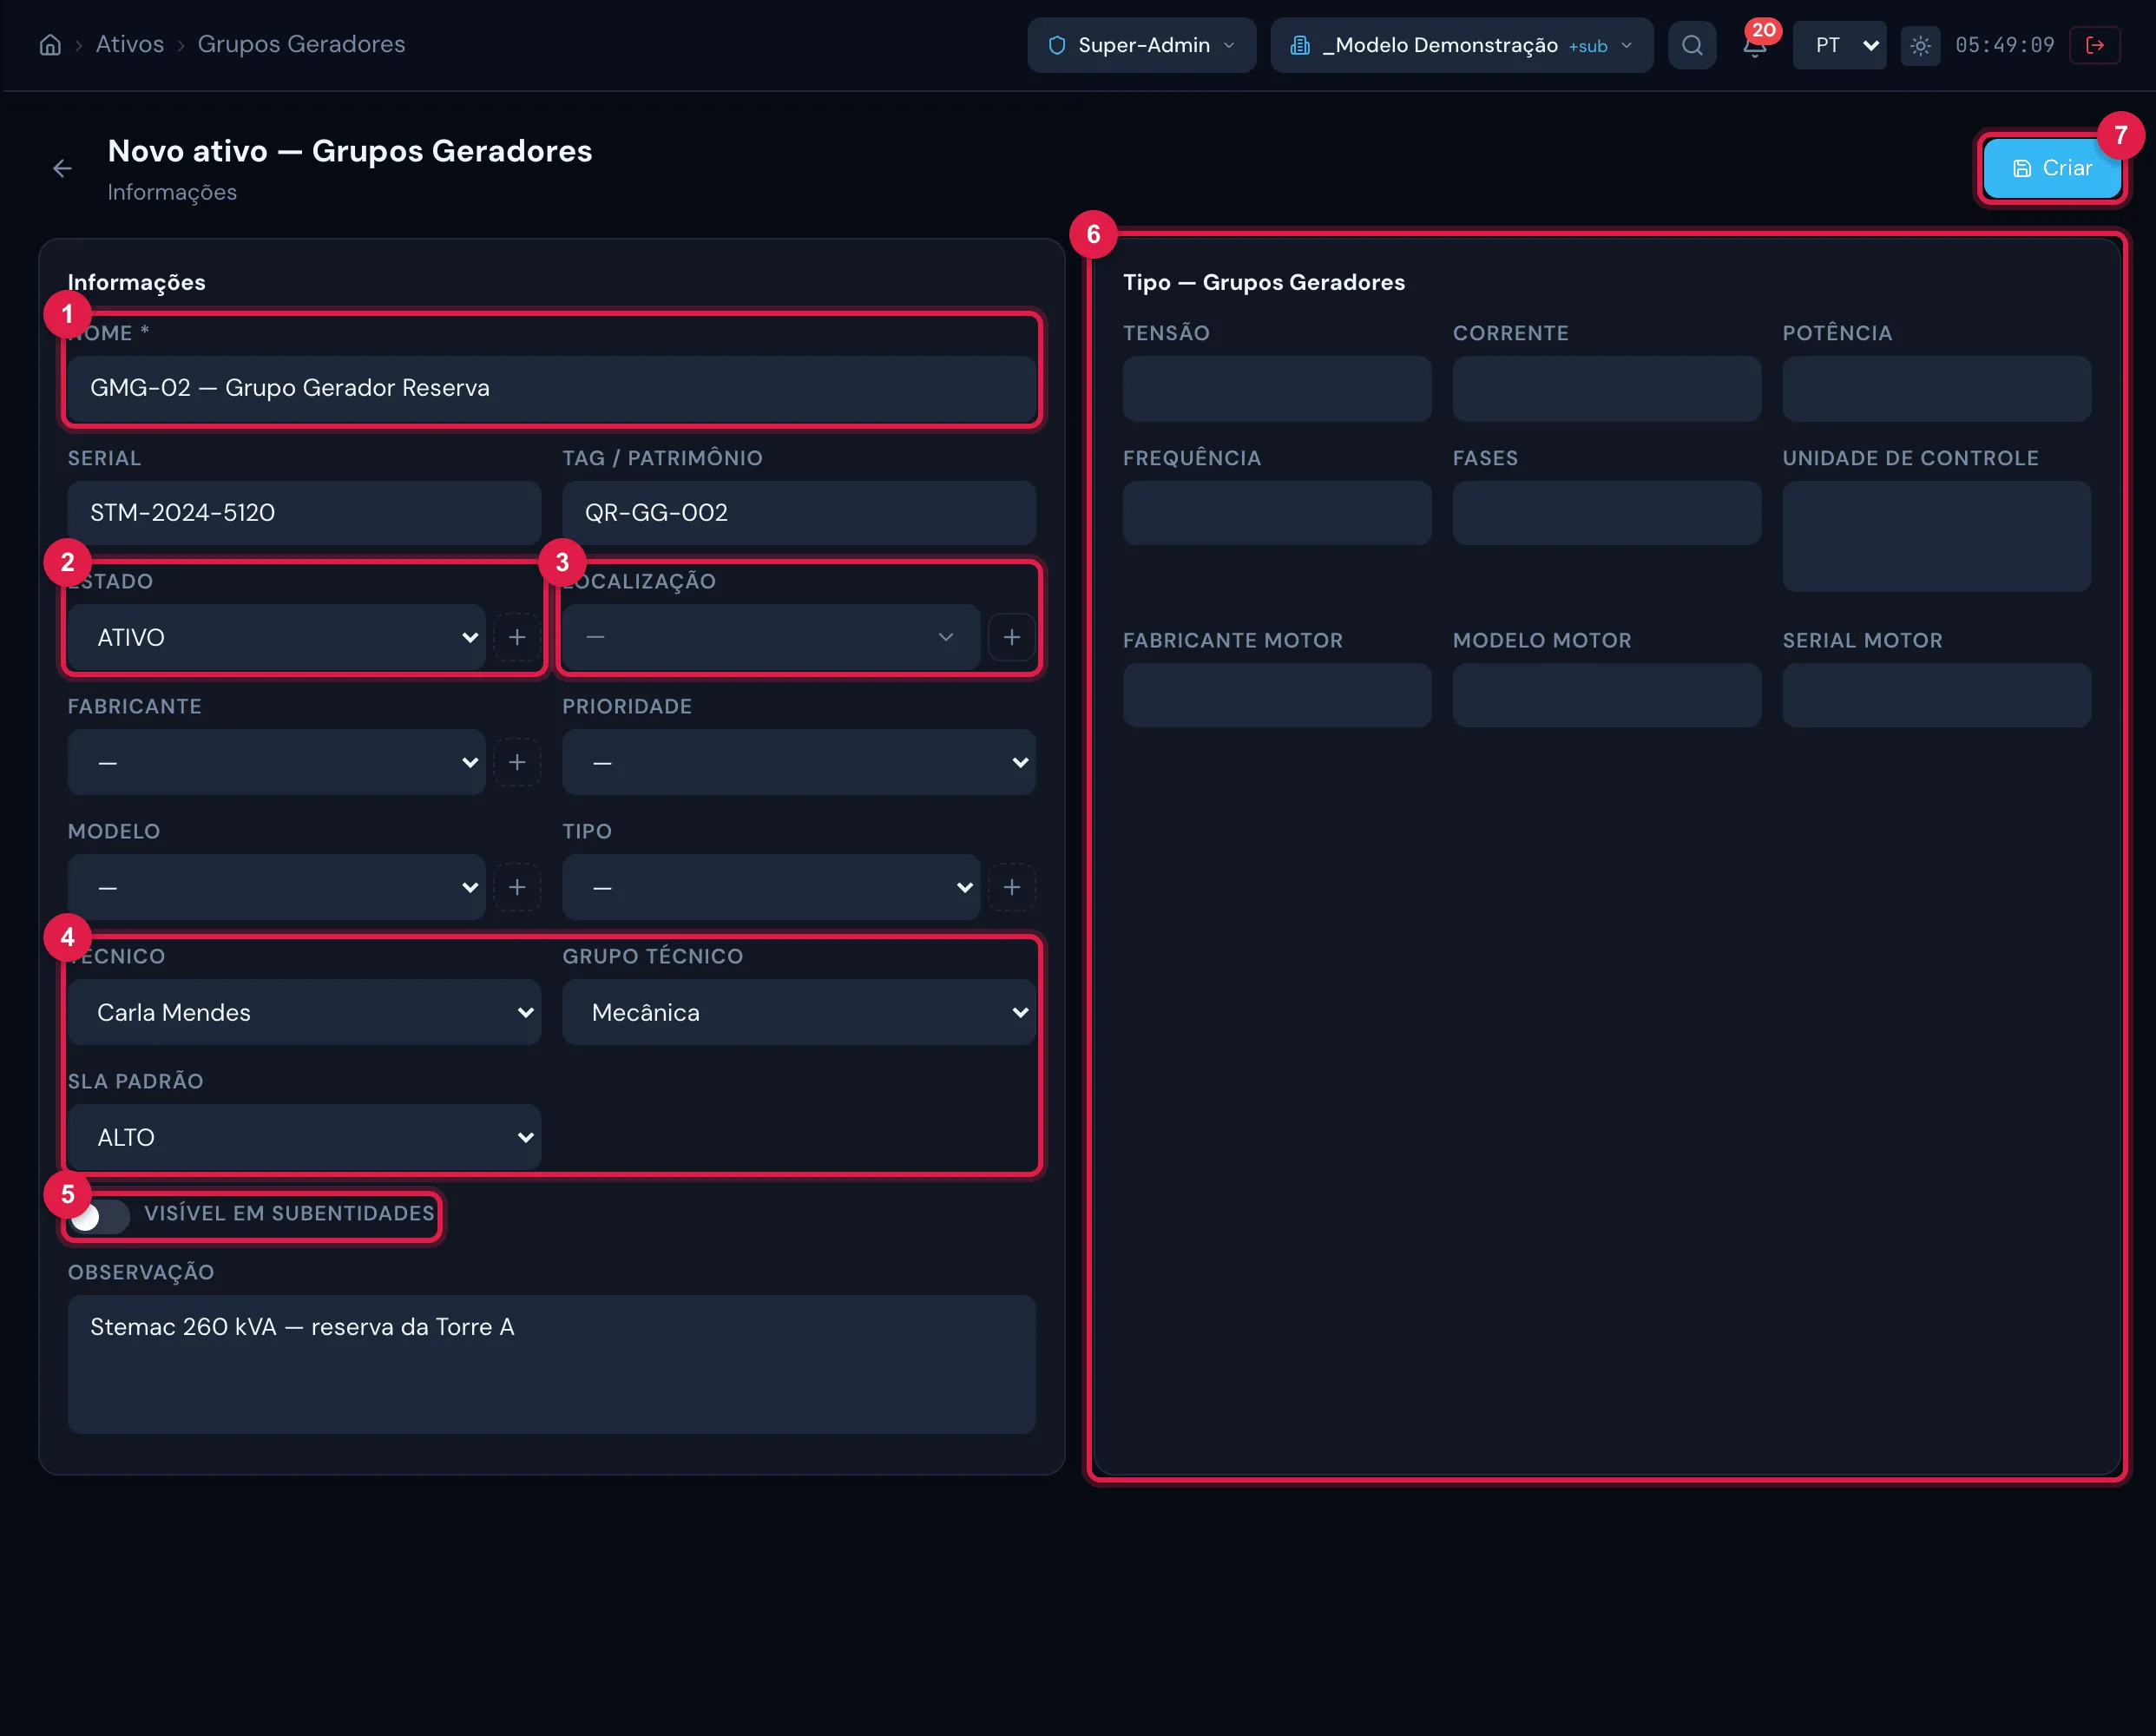Open the Super-Admin role menu
The image size is (2156, 1736).
click(x=1141, y=45)
